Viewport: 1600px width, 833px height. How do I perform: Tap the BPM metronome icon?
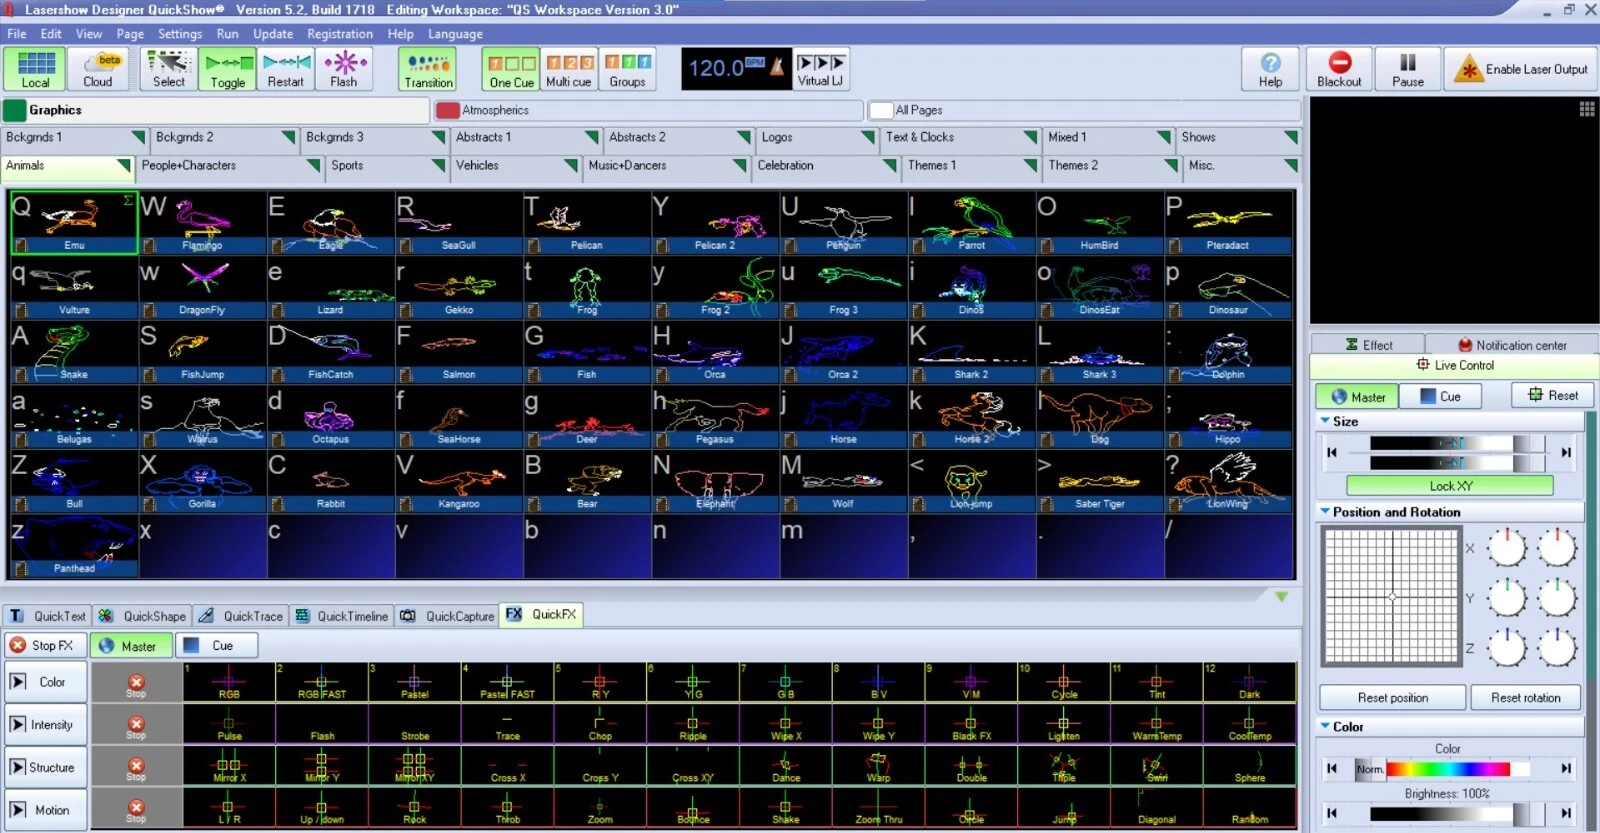pyautogui.click(x=777, y=67)
